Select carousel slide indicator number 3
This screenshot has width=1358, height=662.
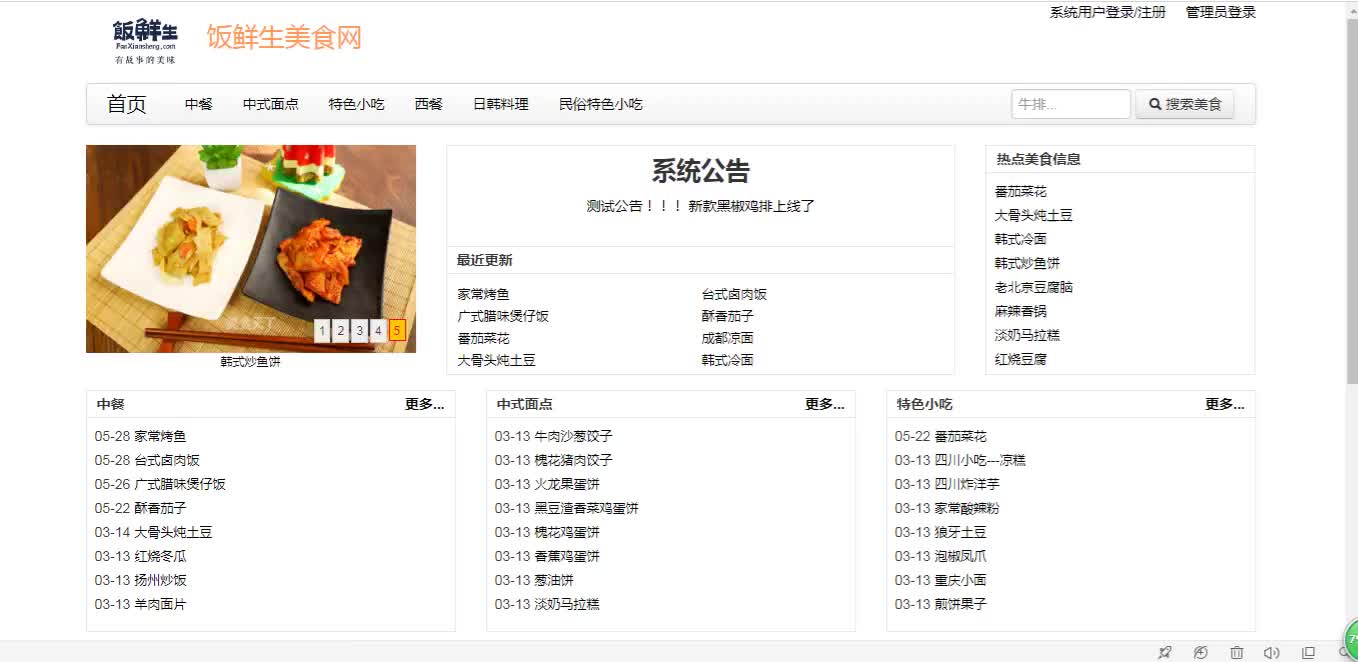click(x=359, y=330)
